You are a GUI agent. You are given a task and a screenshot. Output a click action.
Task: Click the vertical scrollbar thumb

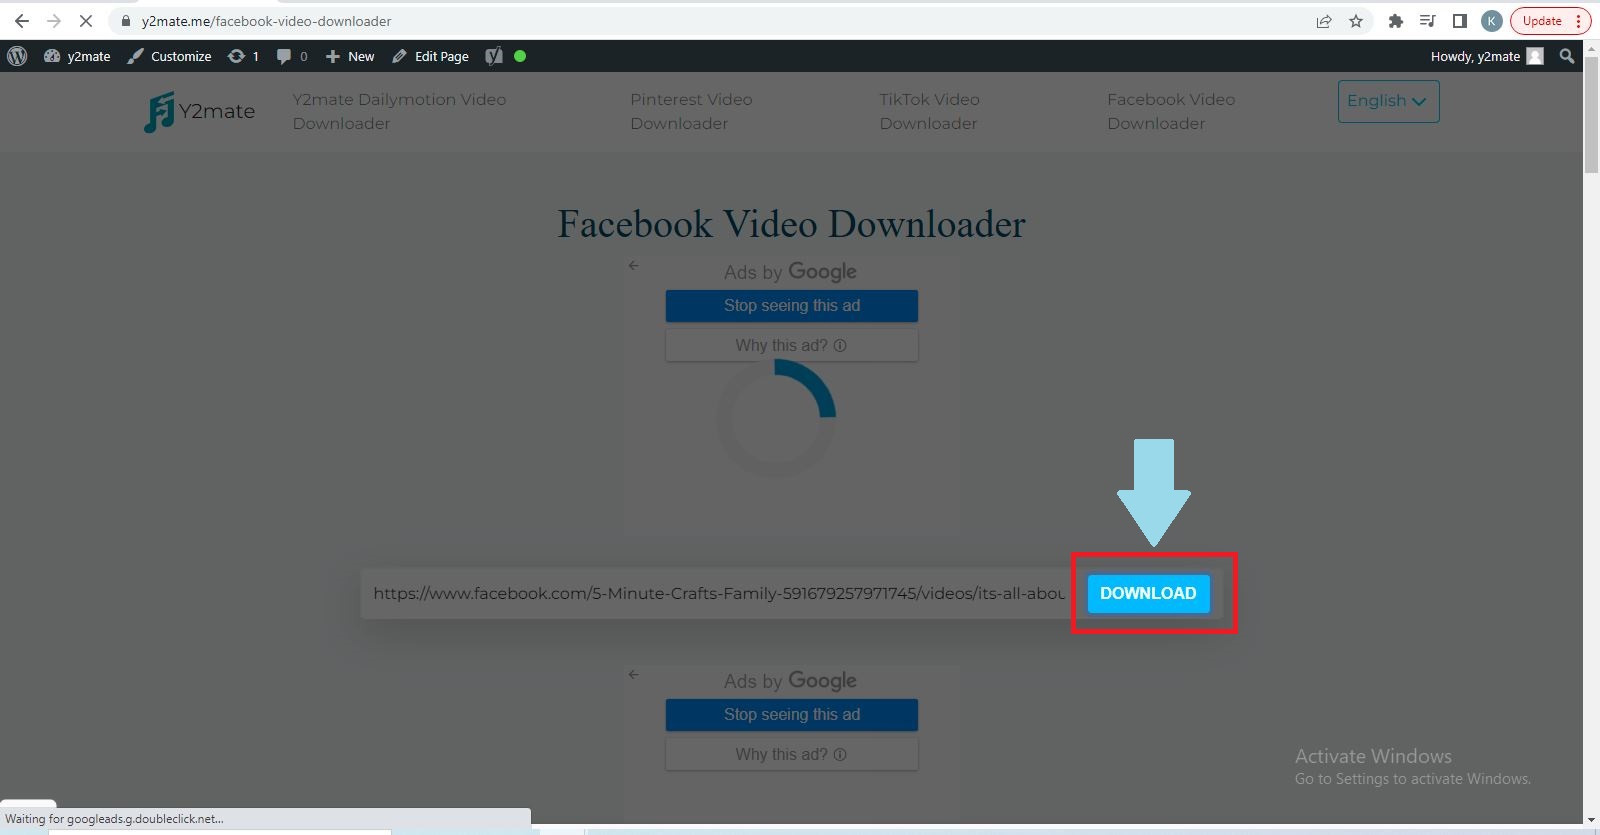click(x=1591, y=113)
